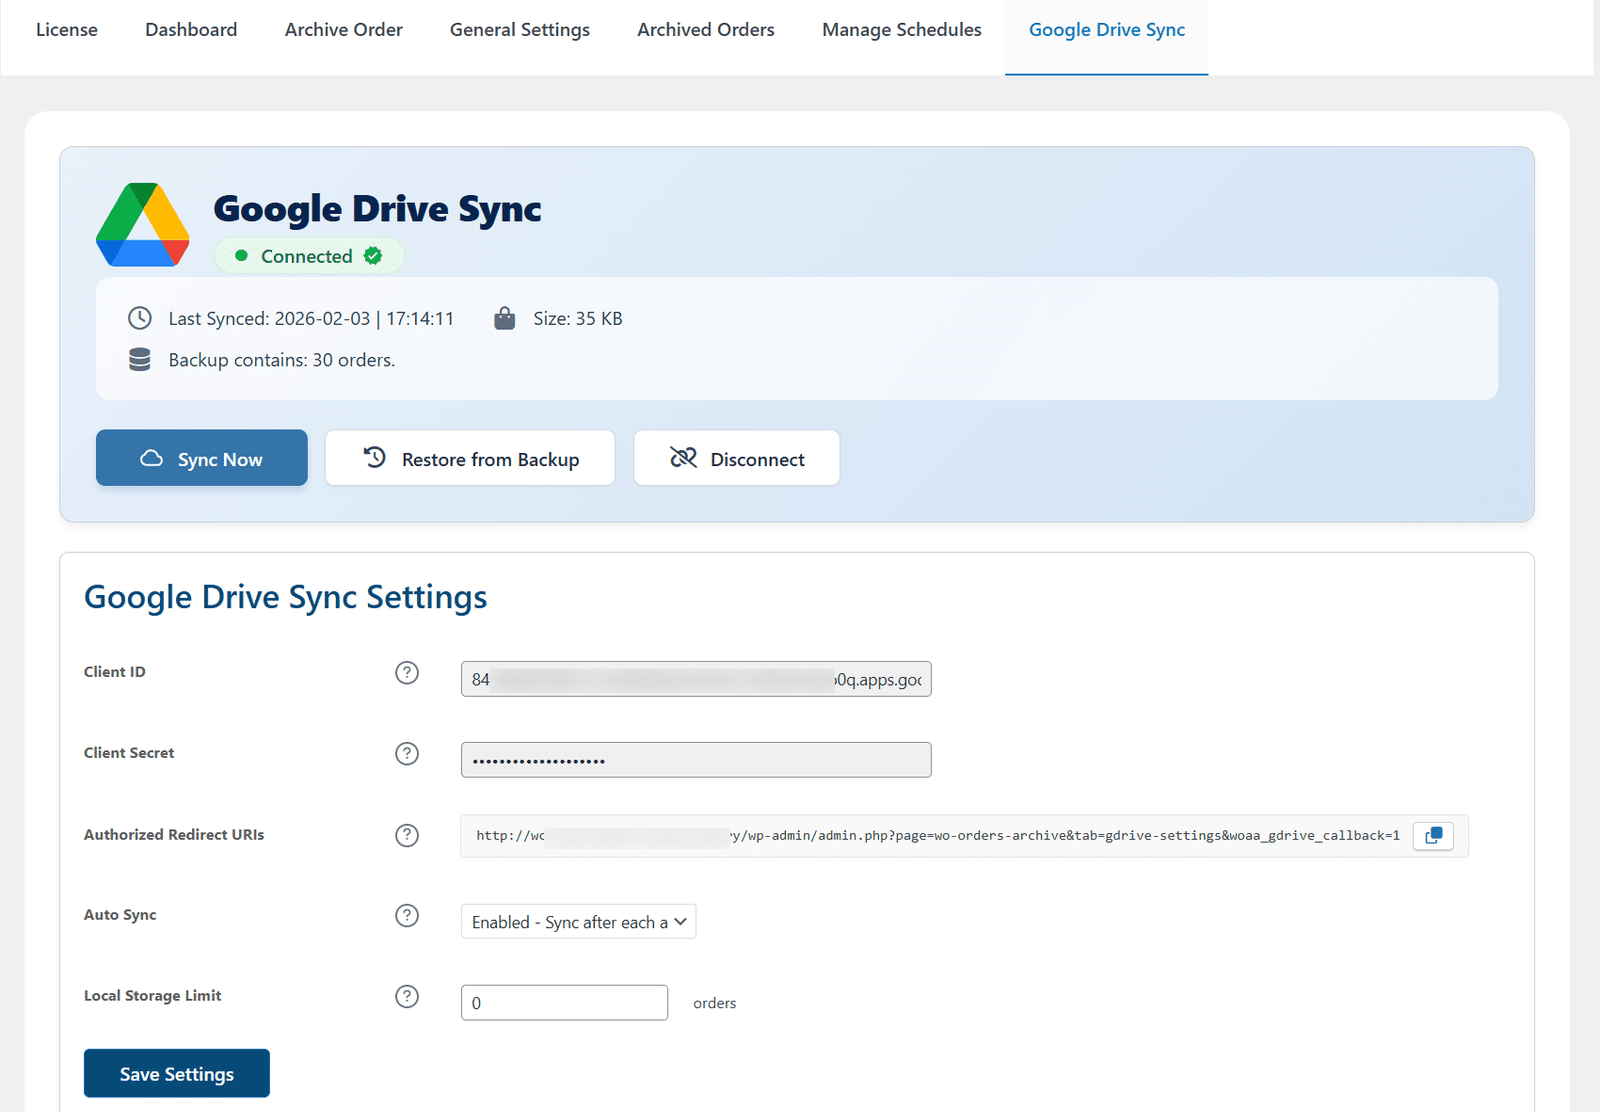Click the Authorized Redirect URI text

point(938,835)
